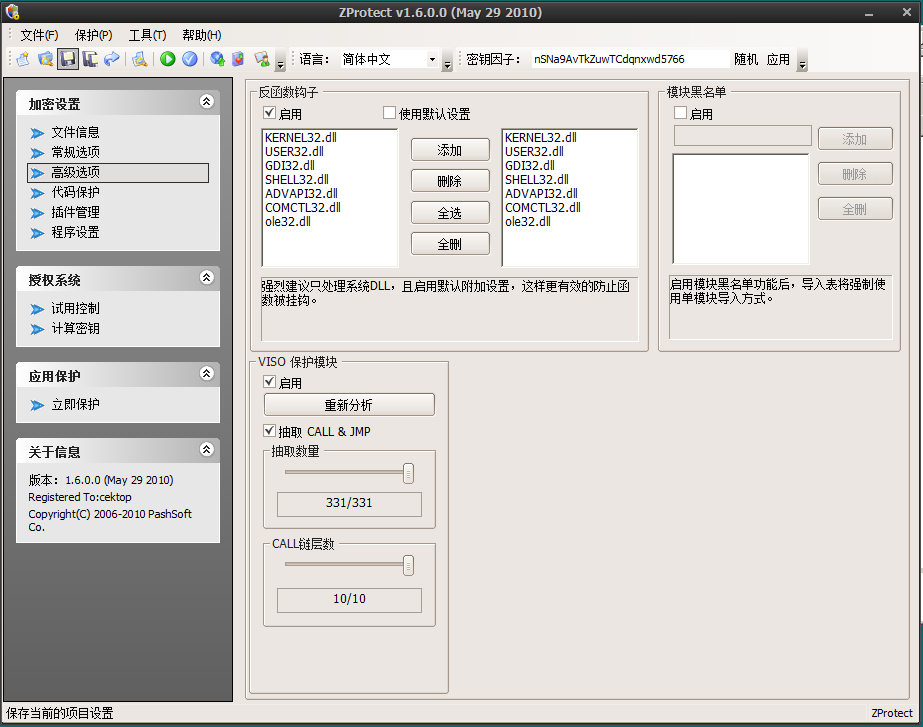Check 使用默认设置 option
This screenshot has width=923, height=727.
tap(389, 113)
